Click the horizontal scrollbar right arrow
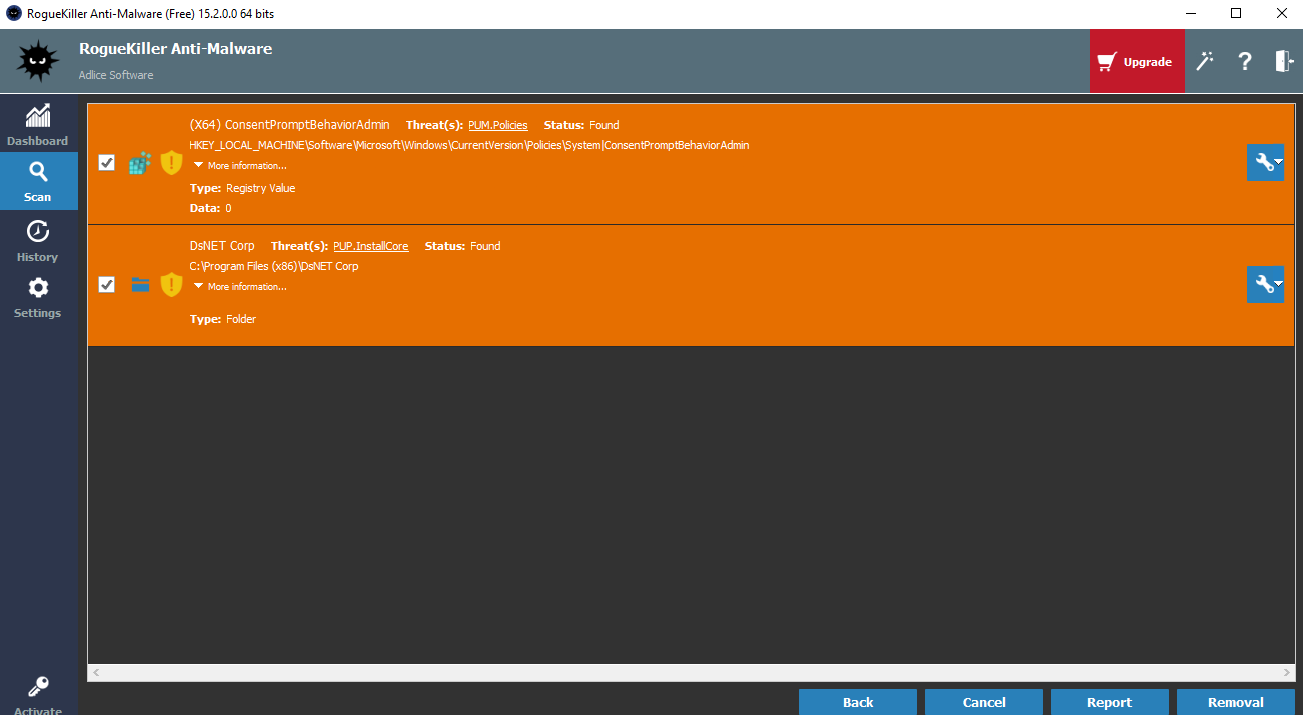Screen dimensions: 1303x715 click(1286, 673)
